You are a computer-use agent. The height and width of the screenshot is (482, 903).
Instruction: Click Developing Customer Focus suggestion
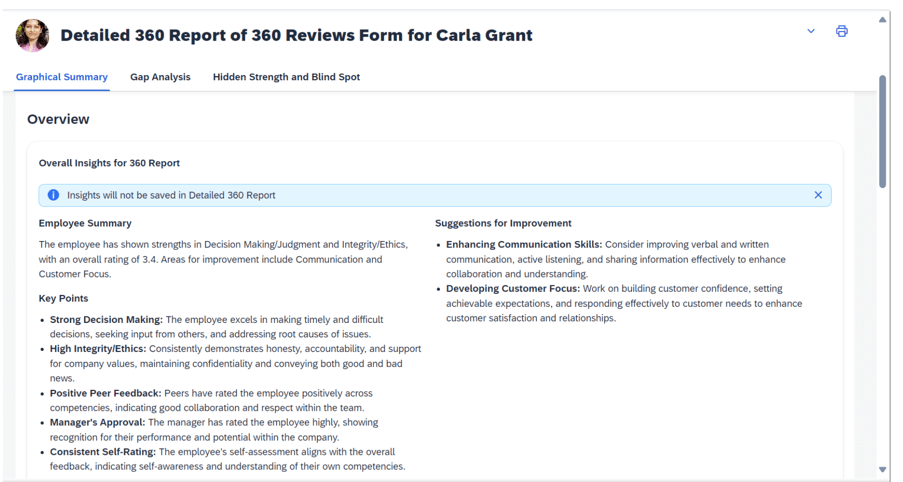pyautogui.click(x=512, y=289)
